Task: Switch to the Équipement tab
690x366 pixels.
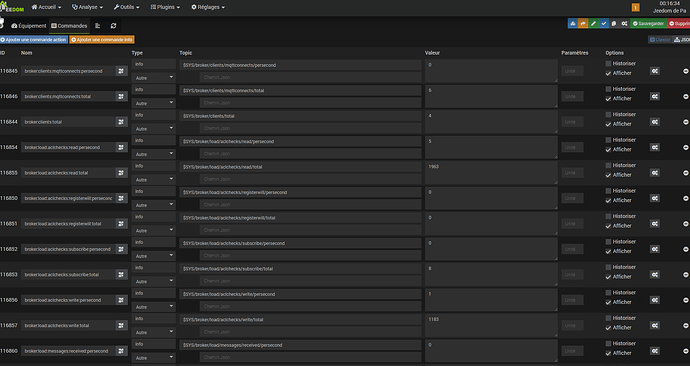Action: [x=29, y=26]
